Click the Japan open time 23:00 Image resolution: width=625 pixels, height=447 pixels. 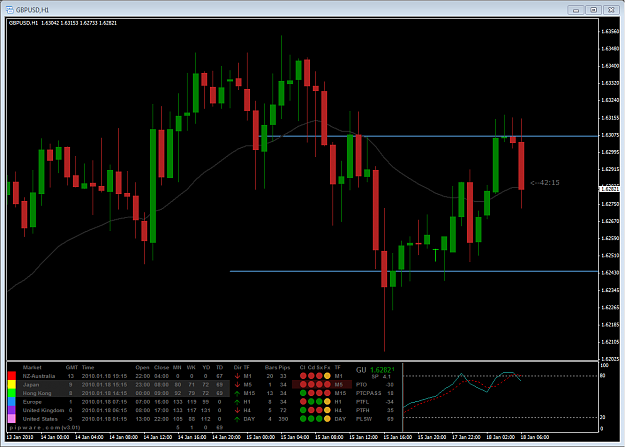coord(142,385)
